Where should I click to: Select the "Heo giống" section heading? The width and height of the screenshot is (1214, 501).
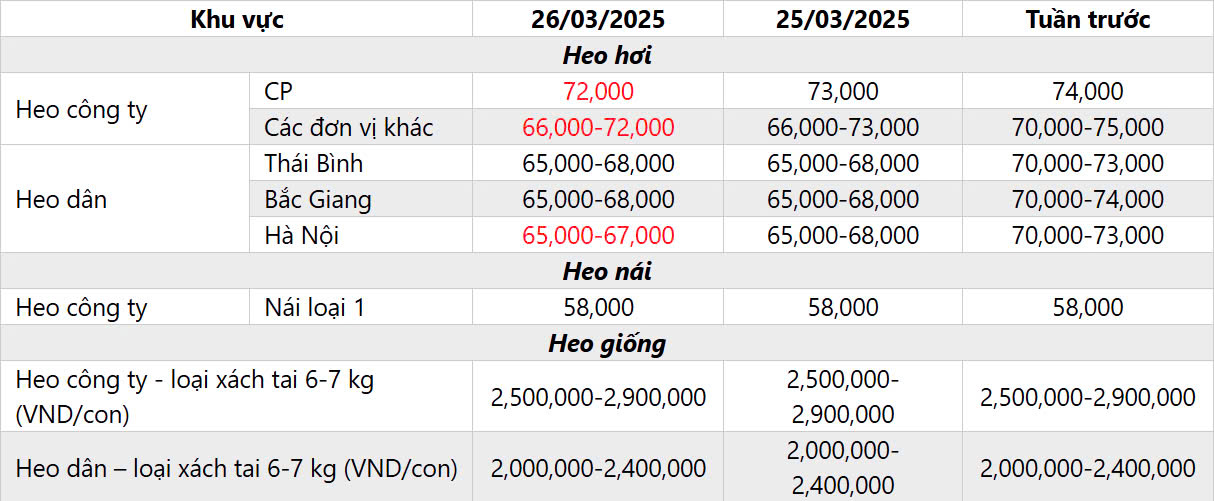point(607,344)
